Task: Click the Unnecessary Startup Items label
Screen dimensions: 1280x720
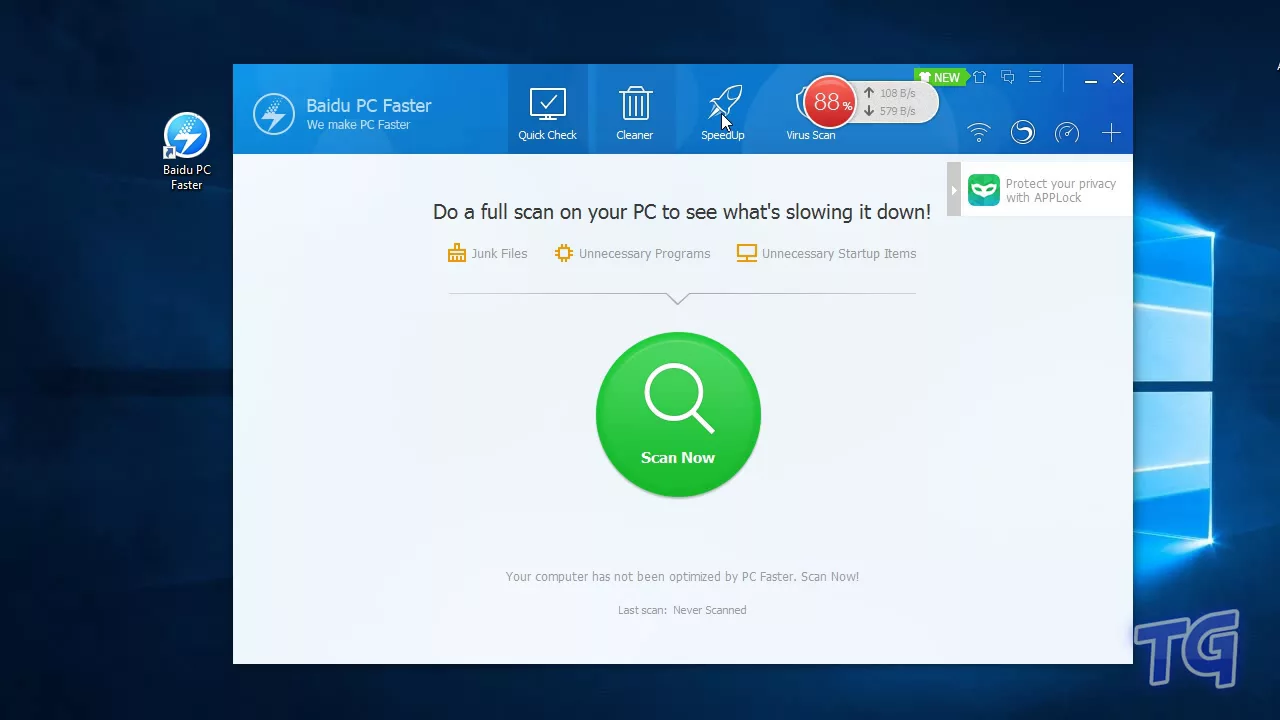Action: 839,254
